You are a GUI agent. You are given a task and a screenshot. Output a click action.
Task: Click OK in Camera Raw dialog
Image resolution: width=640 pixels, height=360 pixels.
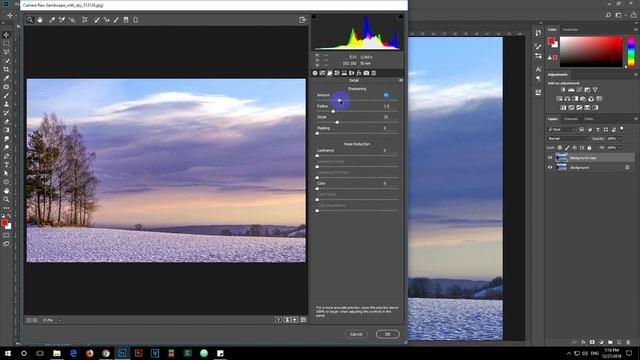(x=387, y=334)
